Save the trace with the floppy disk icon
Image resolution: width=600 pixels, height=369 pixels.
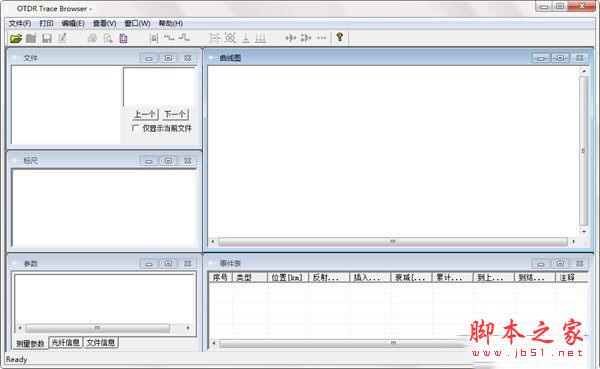(47, 38)
